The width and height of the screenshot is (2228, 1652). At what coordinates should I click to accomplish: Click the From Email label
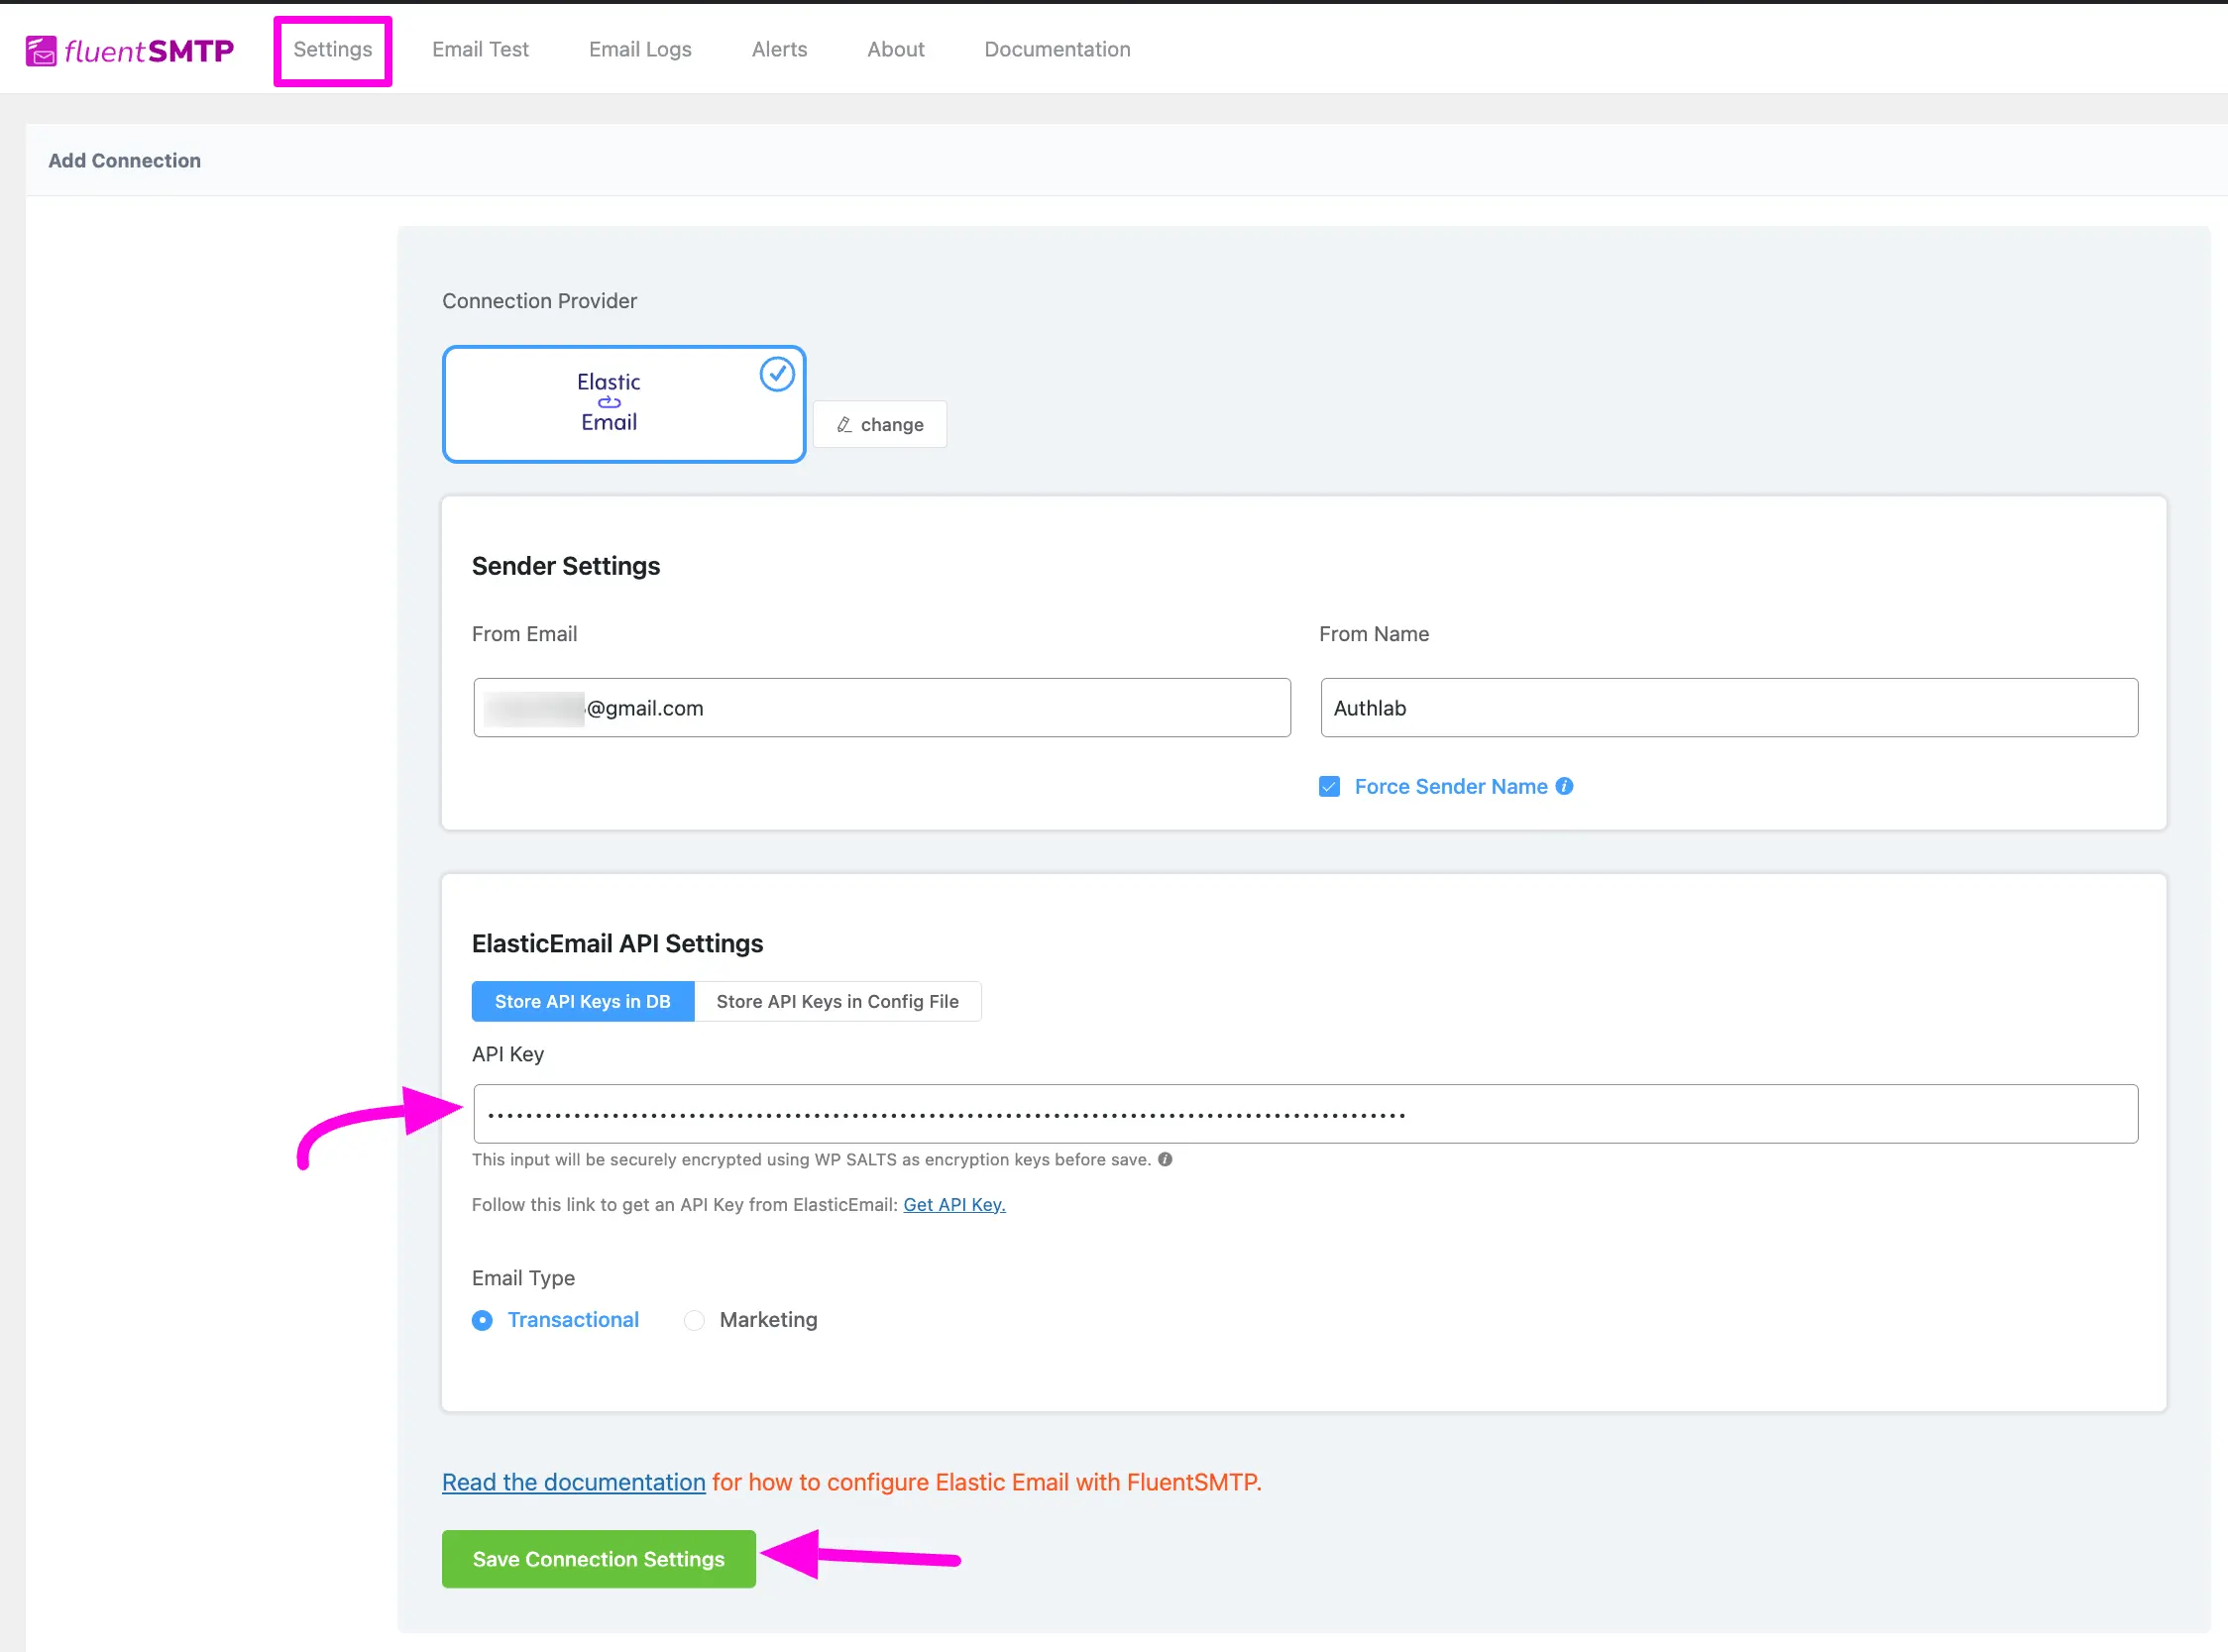pyautogui.click(x=524, y=634)
